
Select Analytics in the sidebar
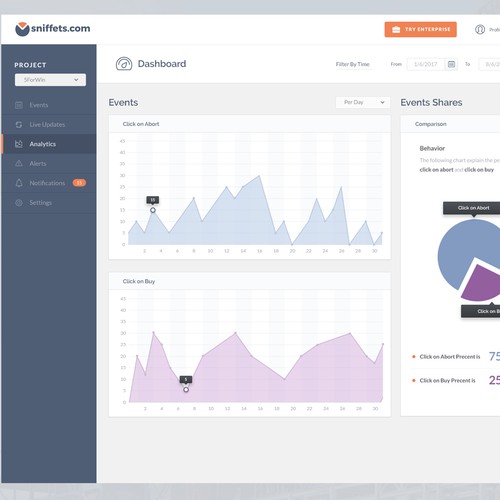click(49, 144)
